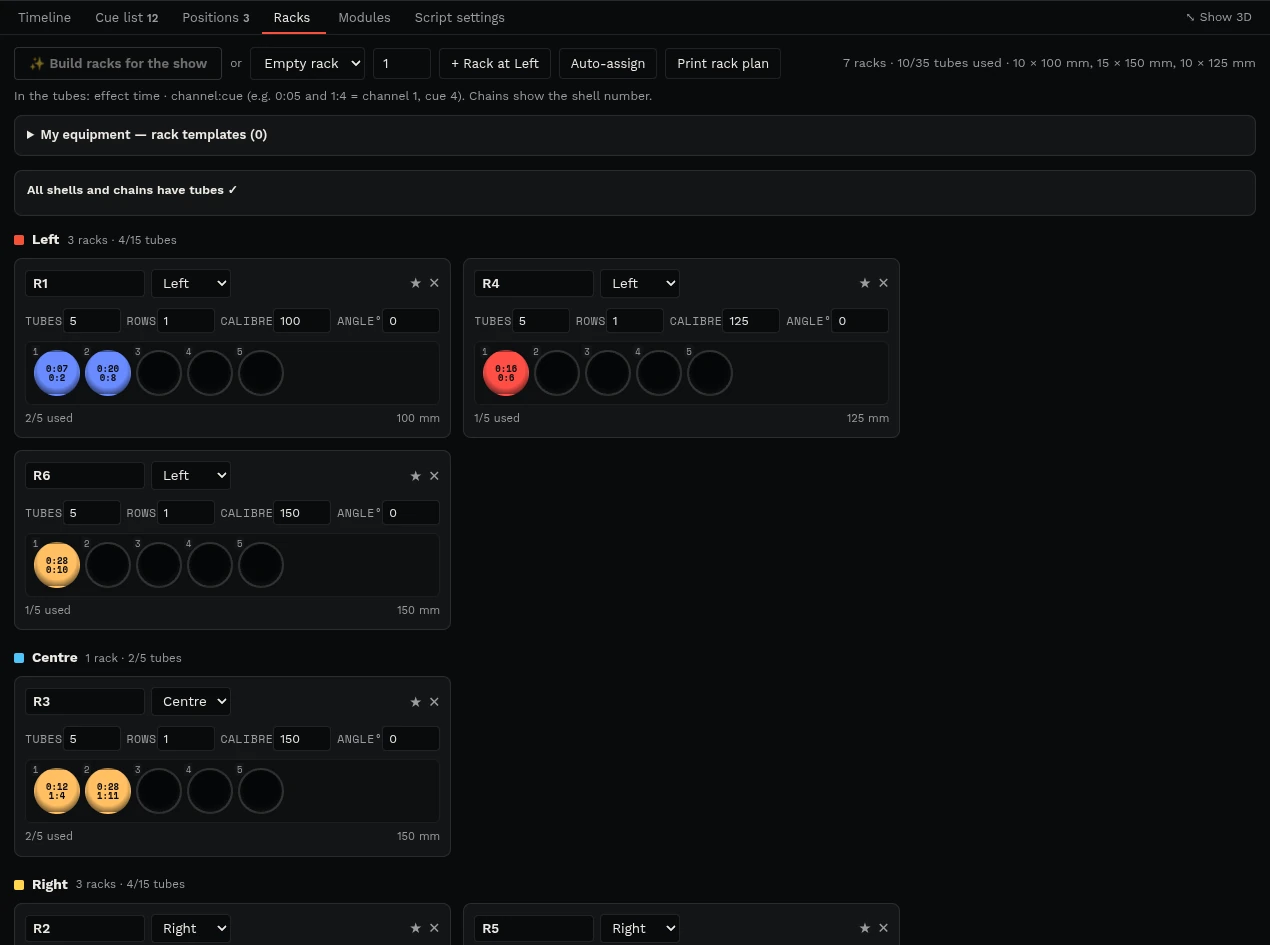Edit R4 angle field
Image resolution: width=1270 pixels, height=945 pixels.
coord(860,321)
